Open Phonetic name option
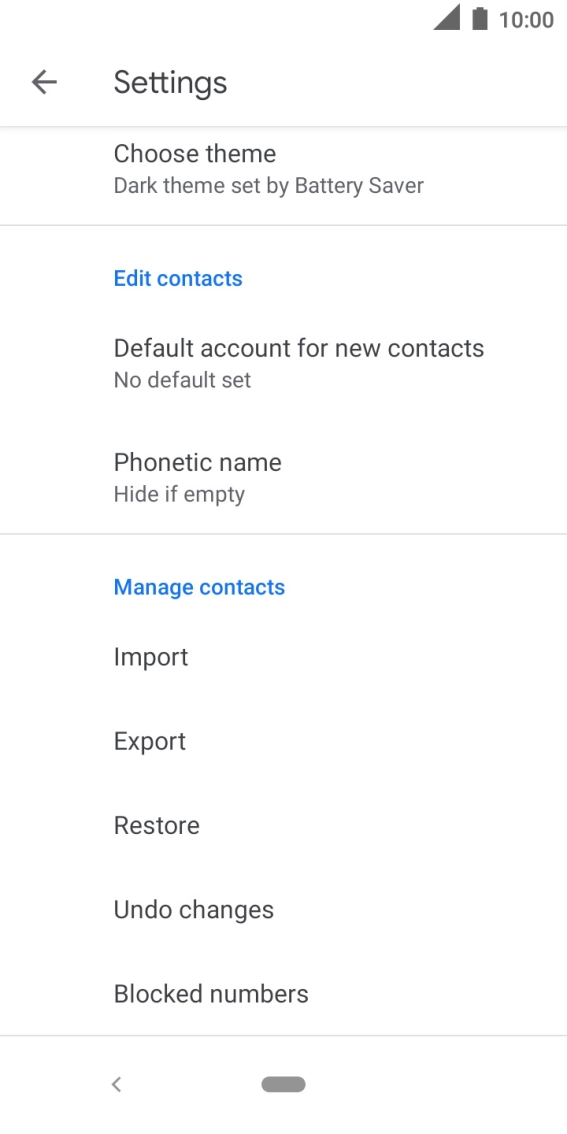Screen dimensions: 567x1134 284,477
